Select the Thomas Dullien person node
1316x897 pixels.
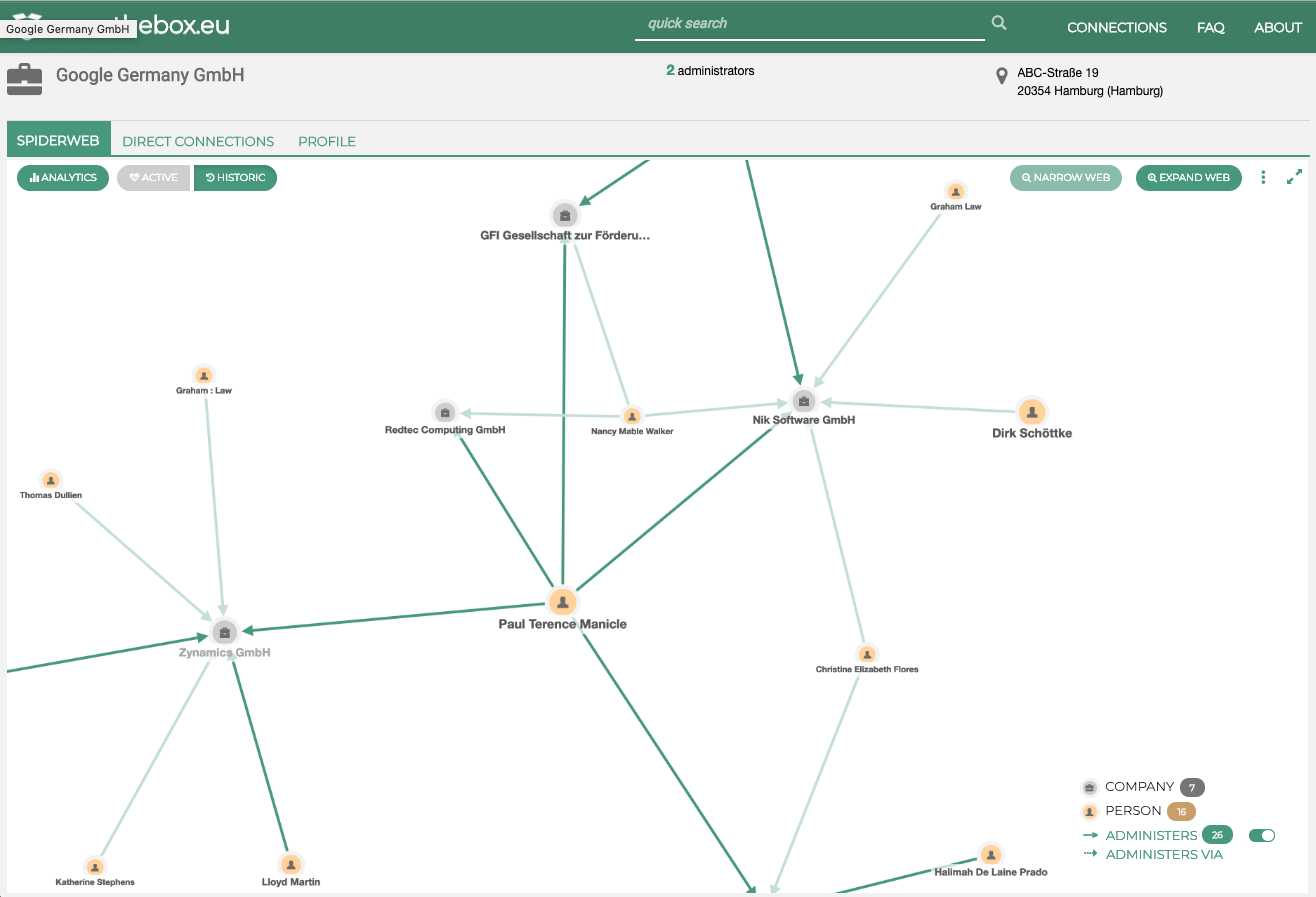pos(51,480)
